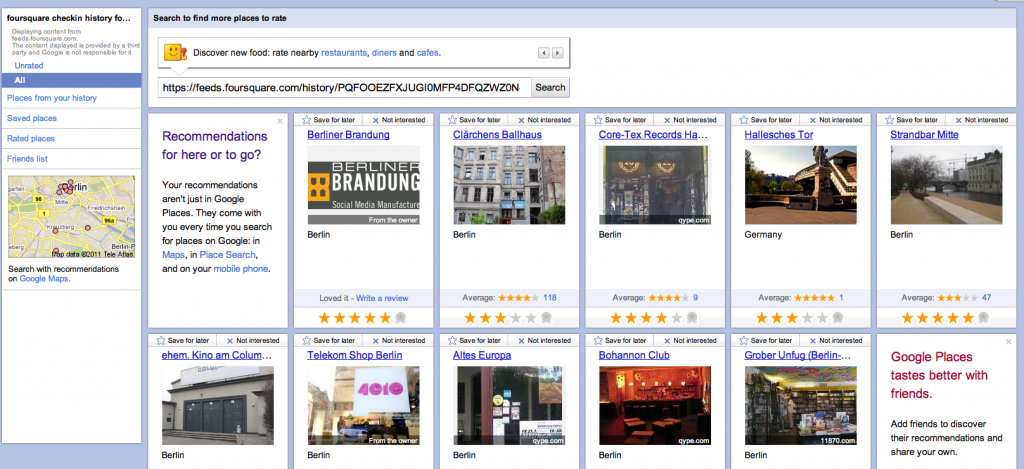Click the Berlin map thumbnail
Image resolution: width=1024 pixels, height=469 pixels.
pos(71,216)
